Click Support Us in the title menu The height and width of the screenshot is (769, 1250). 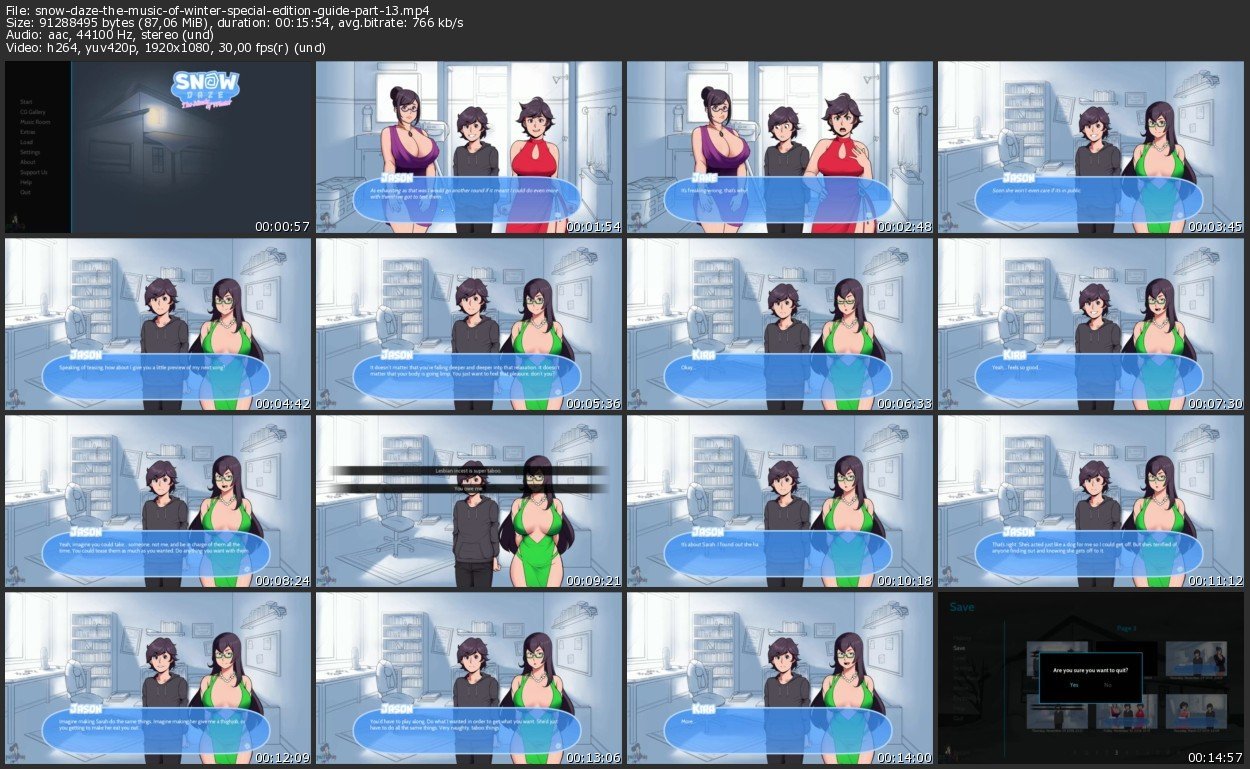33,172
